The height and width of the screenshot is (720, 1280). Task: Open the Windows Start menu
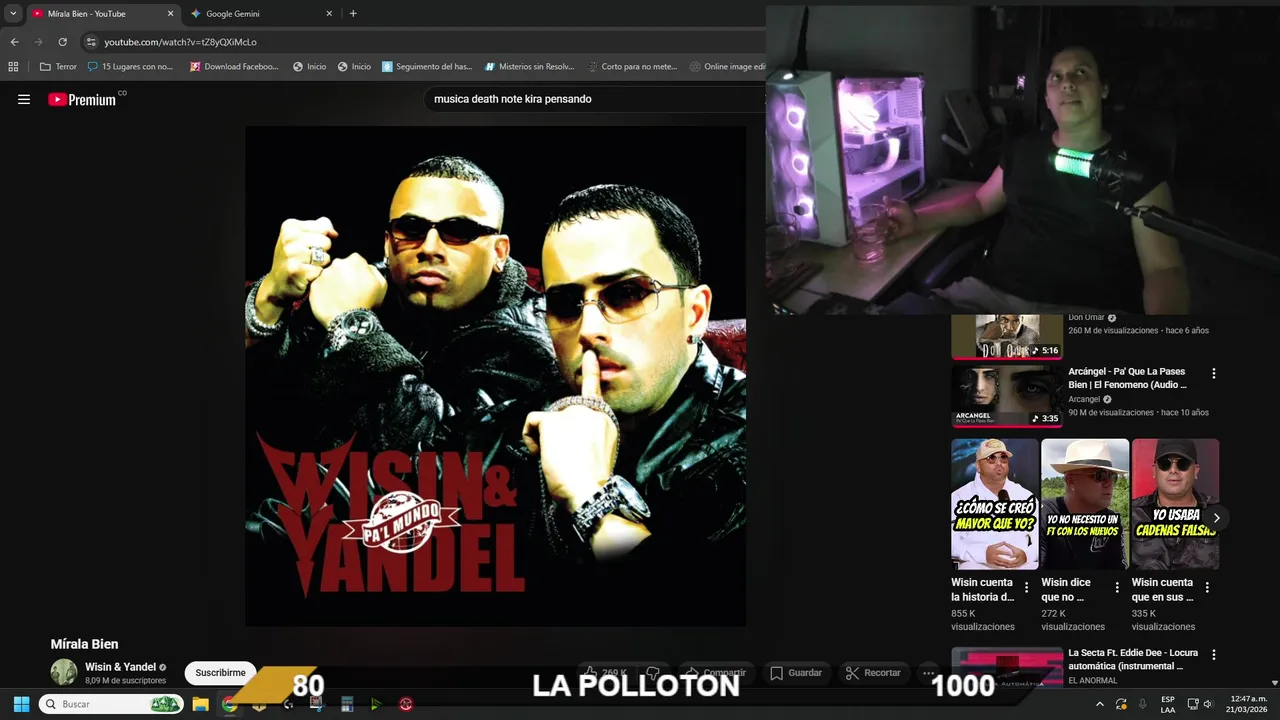pos(21,704)
